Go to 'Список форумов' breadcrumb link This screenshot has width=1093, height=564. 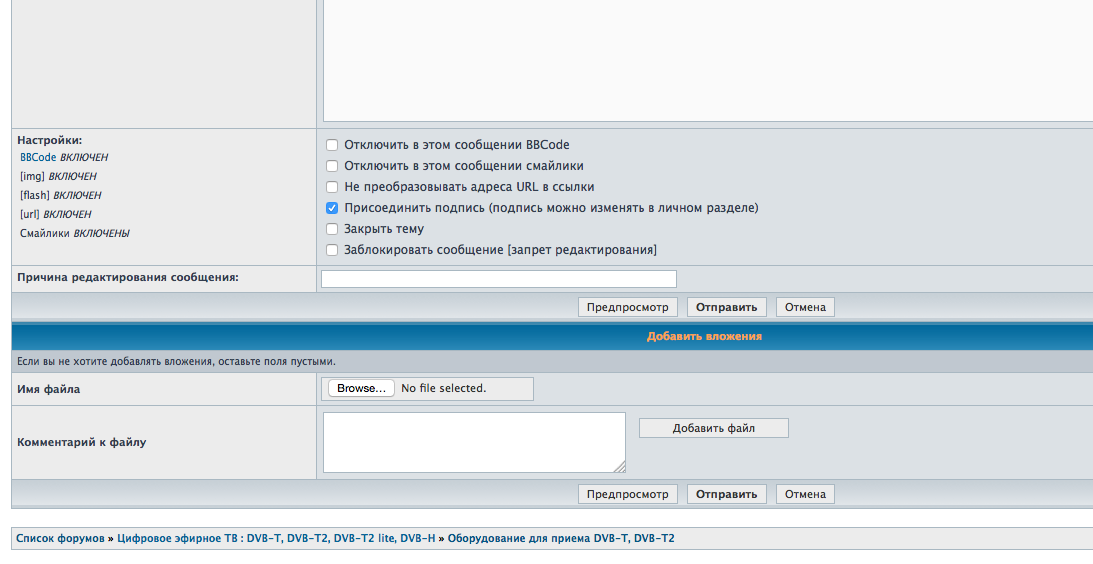pos(60,538)
